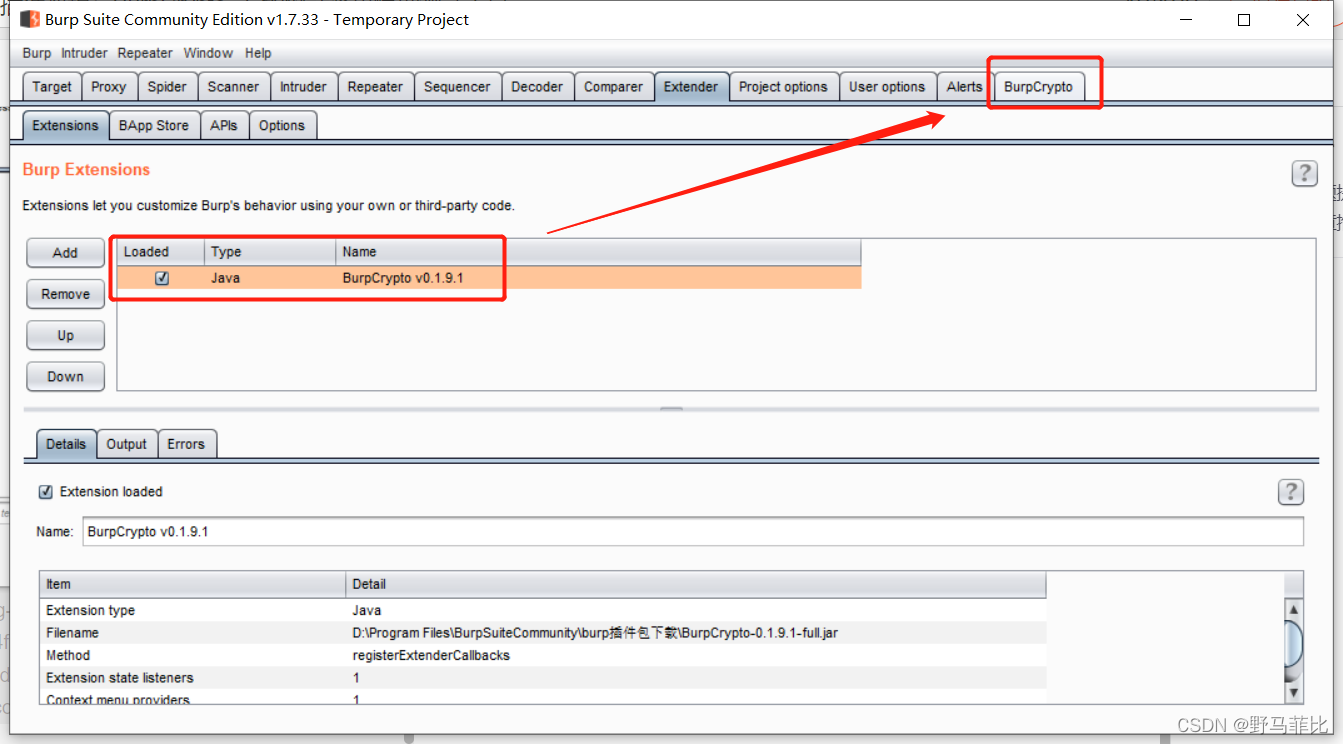
Task: Click details scrollbar down arrow
Action: (x=1293, y=692)
